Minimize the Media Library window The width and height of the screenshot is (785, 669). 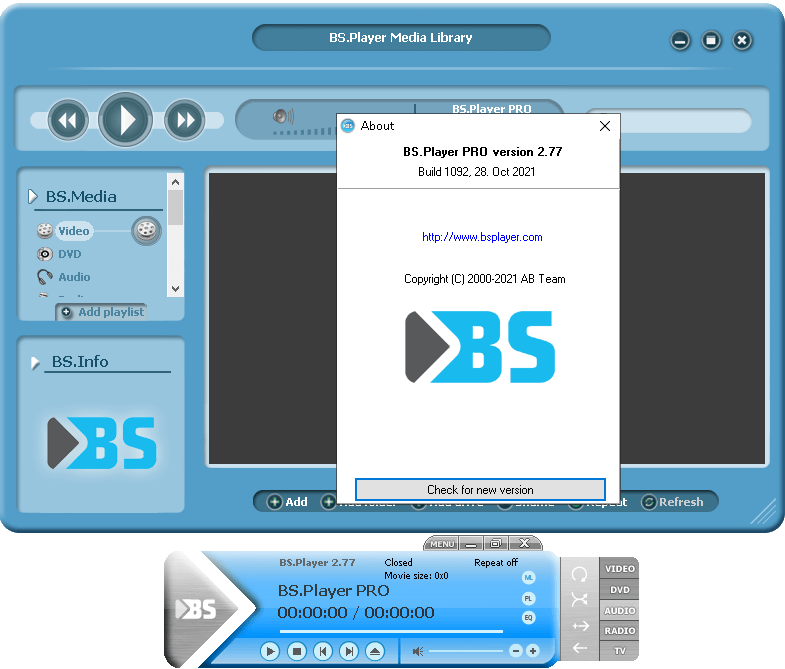click(680, 41)
